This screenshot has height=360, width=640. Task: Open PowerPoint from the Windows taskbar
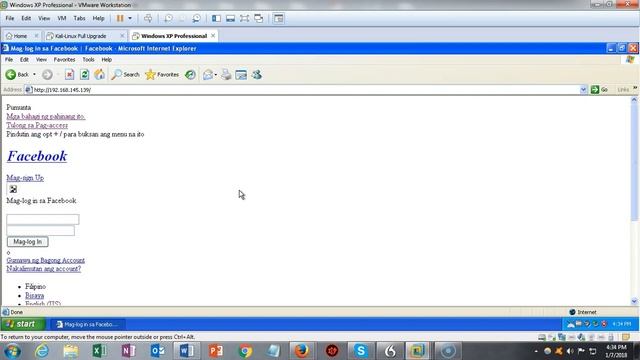click(x=216, y=351)
